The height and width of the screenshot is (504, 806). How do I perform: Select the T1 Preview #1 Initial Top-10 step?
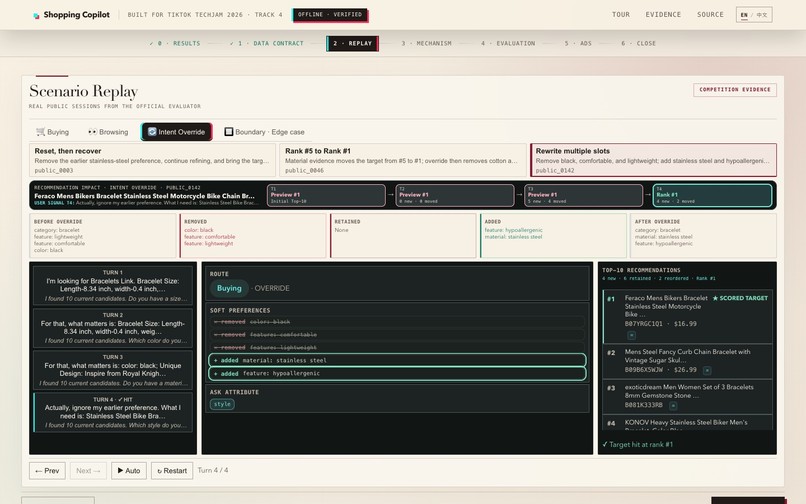[326, 195]
